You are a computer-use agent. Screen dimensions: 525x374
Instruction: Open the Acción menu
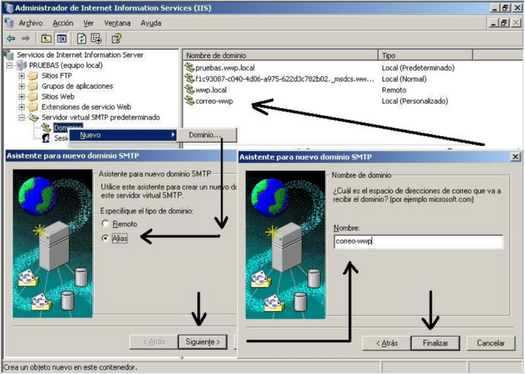point(63,23)
